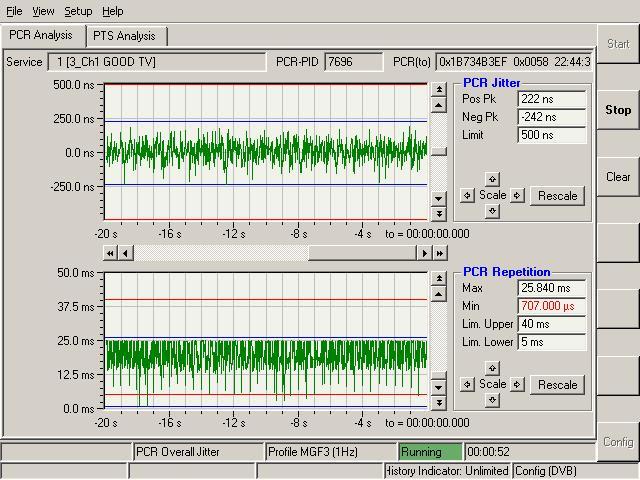The height and width of the screenshot is (480, 640).
Task: Jump to end of time axis scrollbar
Action: click(439, 254)
